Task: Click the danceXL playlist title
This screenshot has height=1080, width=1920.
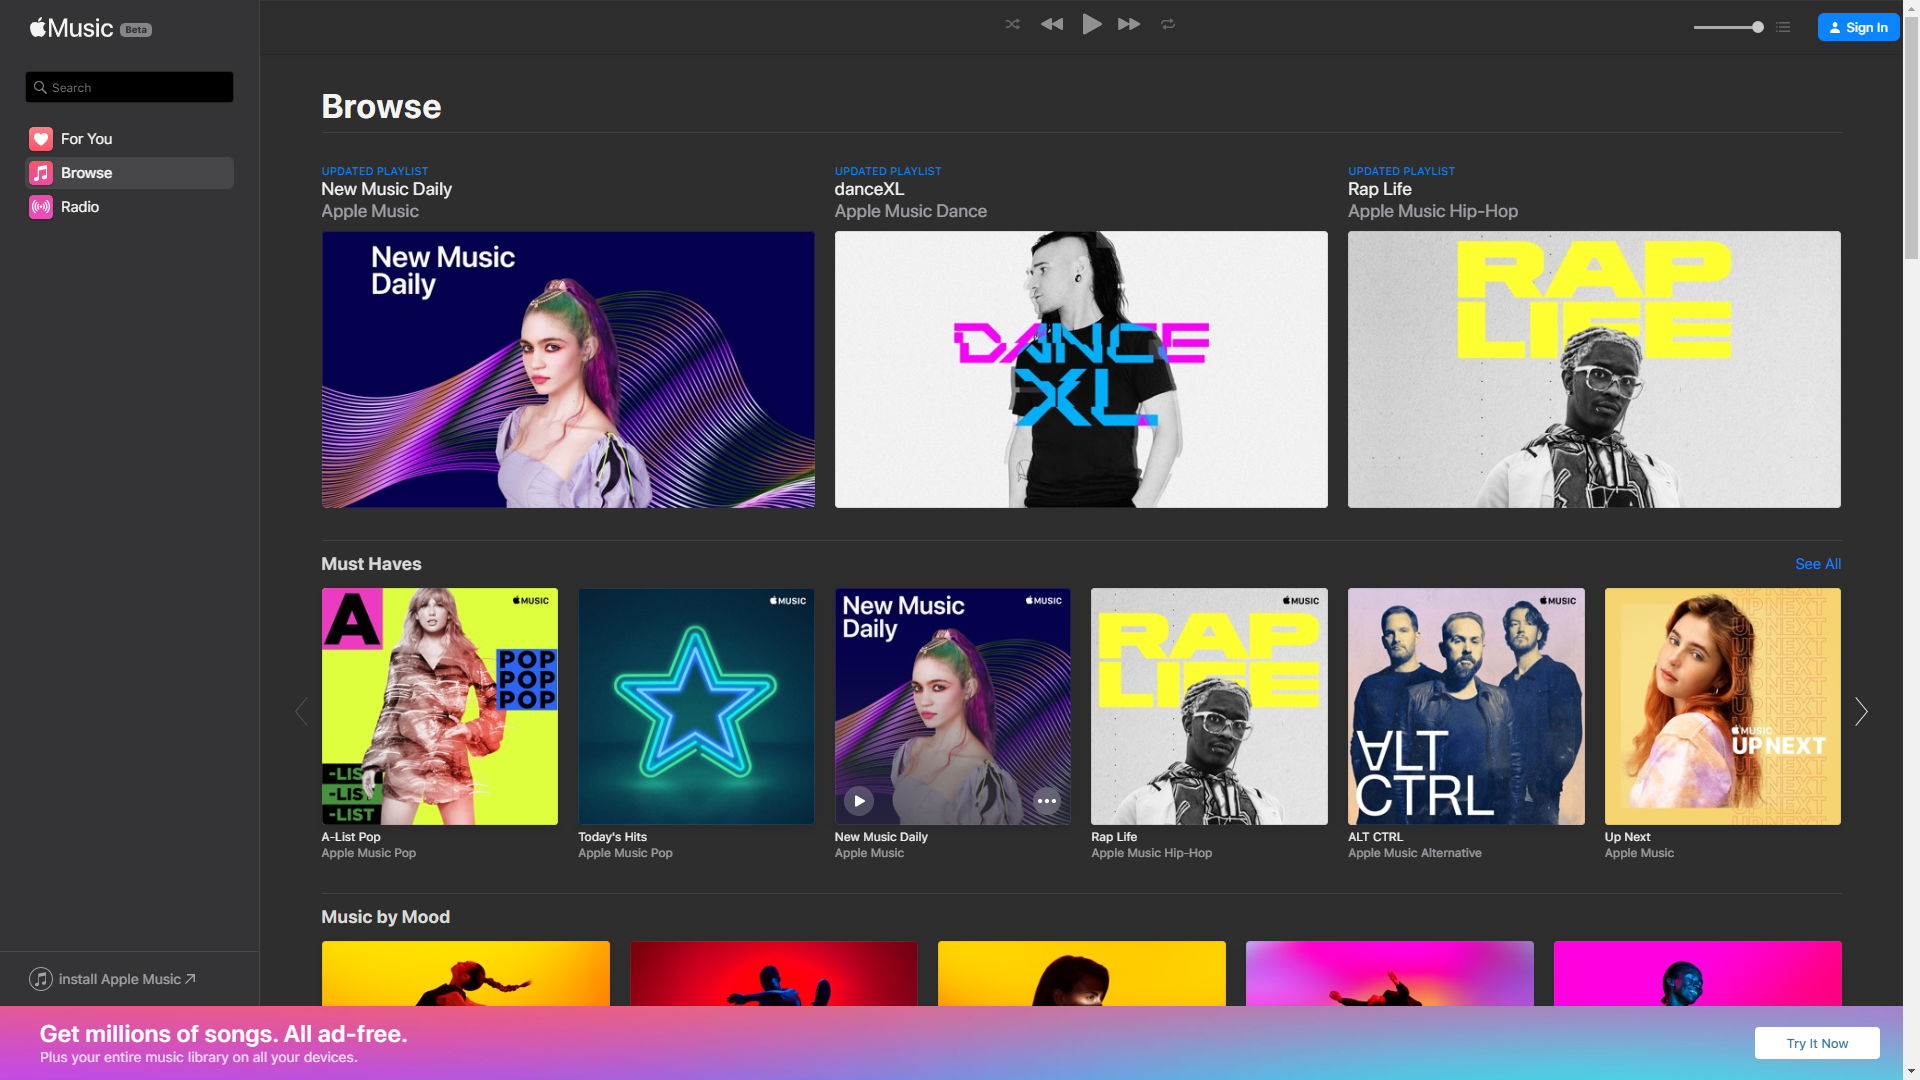Action: point(869,189)
